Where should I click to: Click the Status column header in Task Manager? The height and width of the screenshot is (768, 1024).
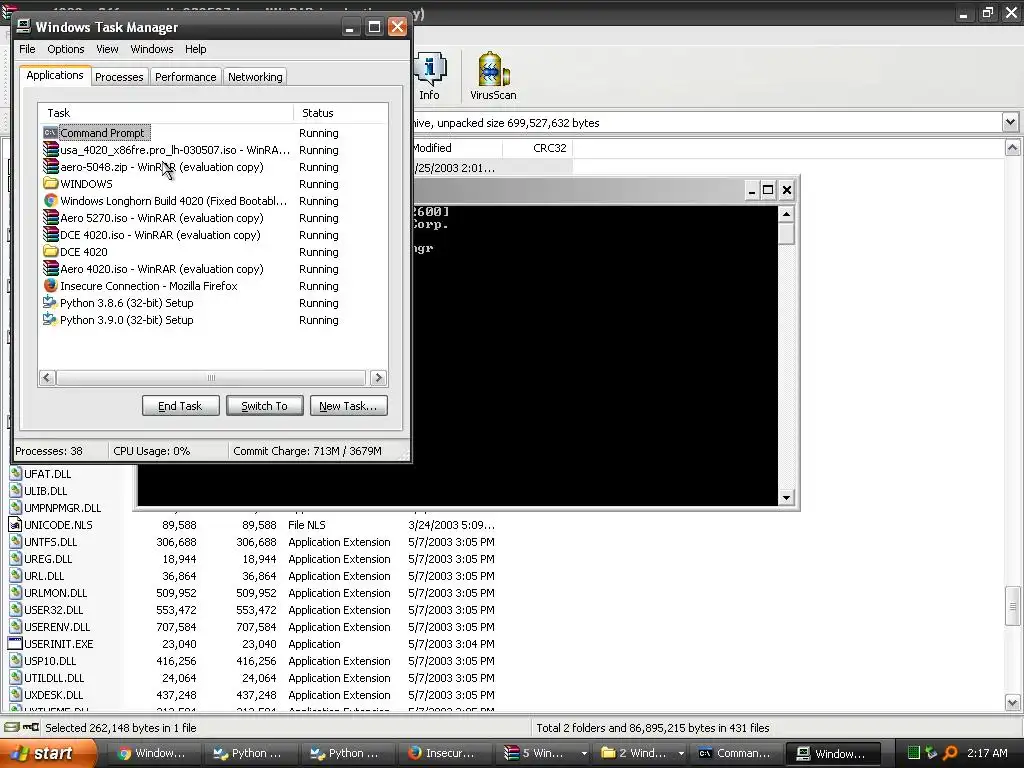pos(340,113)
